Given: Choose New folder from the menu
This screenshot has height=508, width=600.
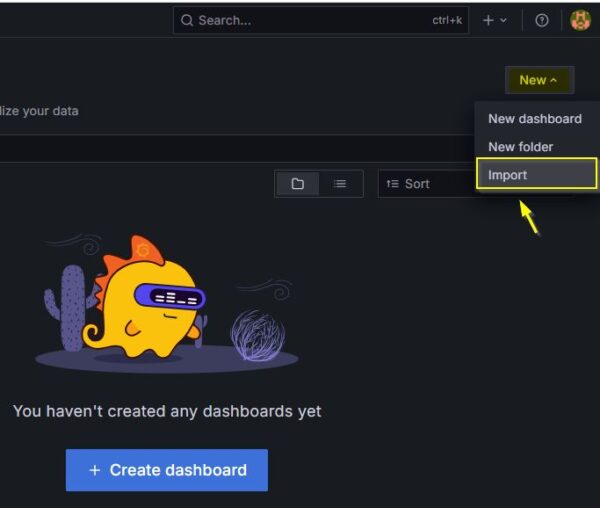Looking at the screenshot, I should tap(520, 147).
